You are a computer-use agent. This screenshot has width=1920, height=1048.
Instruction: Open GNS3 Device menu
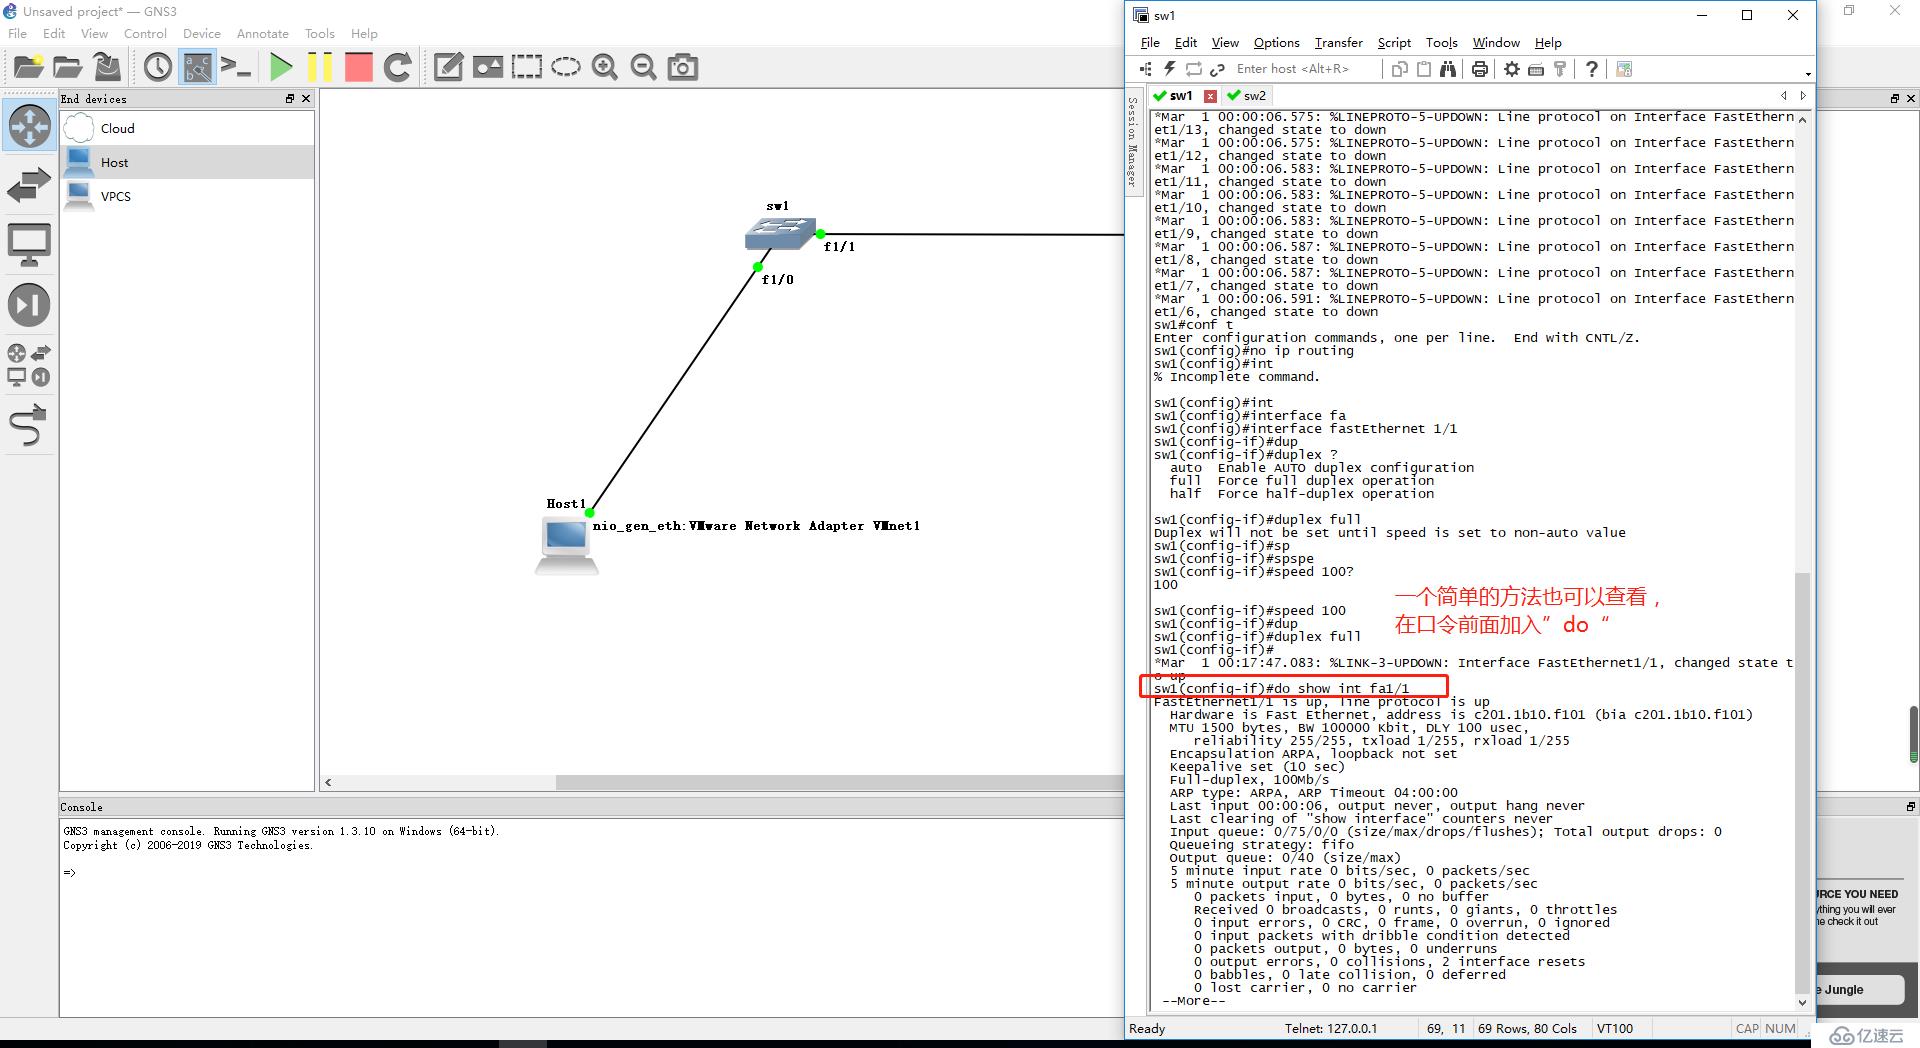click(x=202, y=33)
